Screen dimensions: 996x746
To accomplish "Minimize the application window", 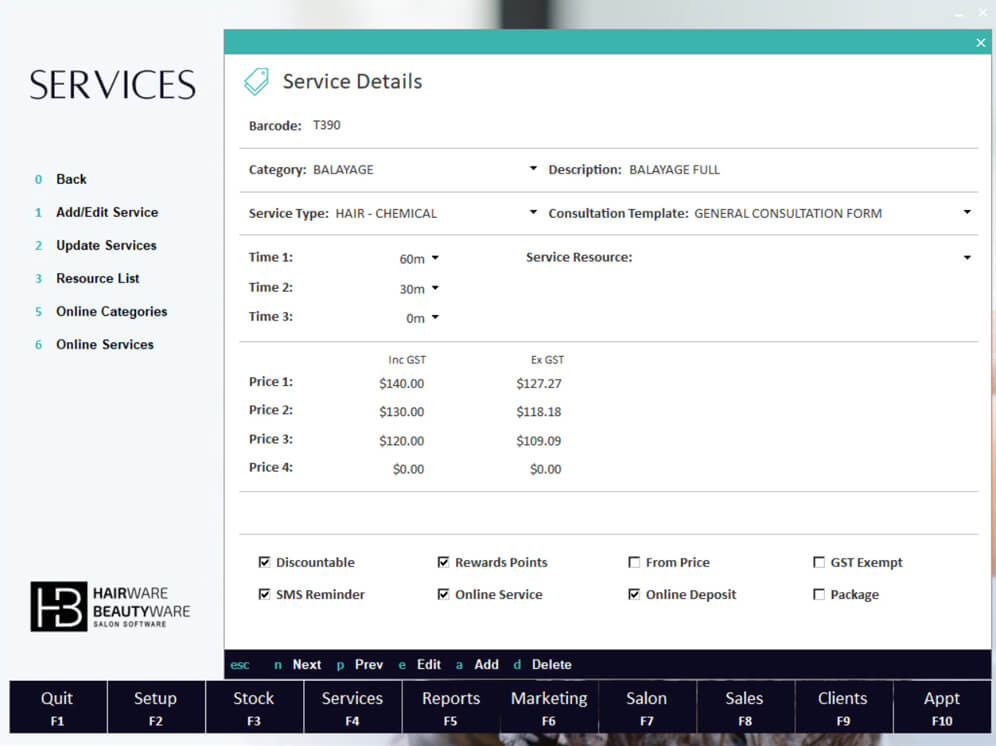I will click(x=959, y=14).
